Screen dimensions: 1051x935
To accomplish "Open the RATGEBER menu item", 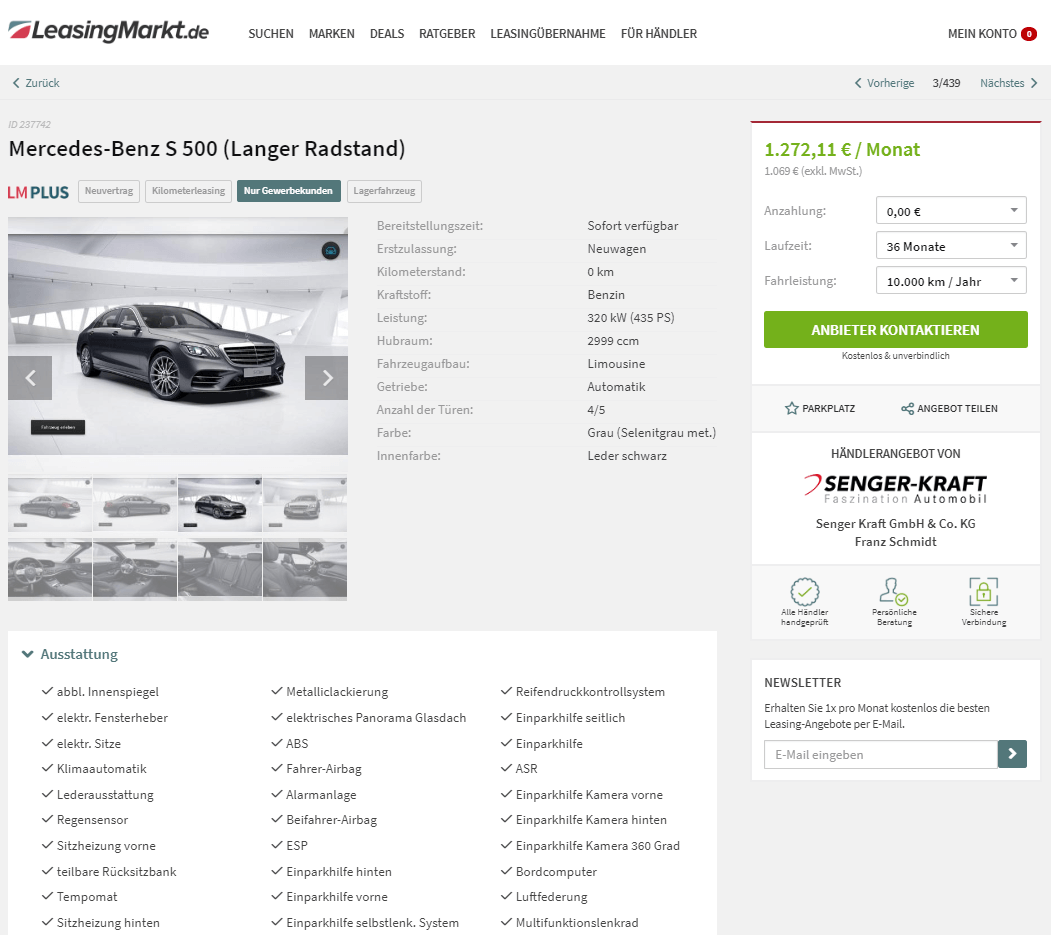I will (x=447, y=34).
